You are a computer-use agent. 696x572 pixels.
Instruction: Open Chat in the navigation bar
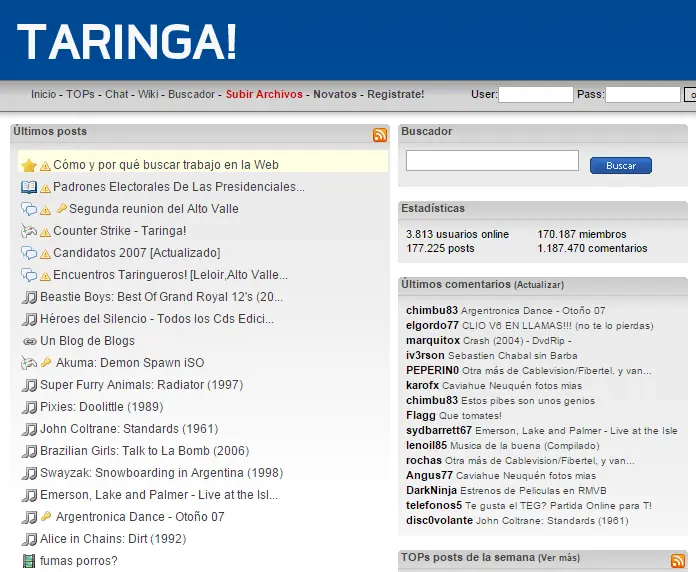click(x=117, y=94)
